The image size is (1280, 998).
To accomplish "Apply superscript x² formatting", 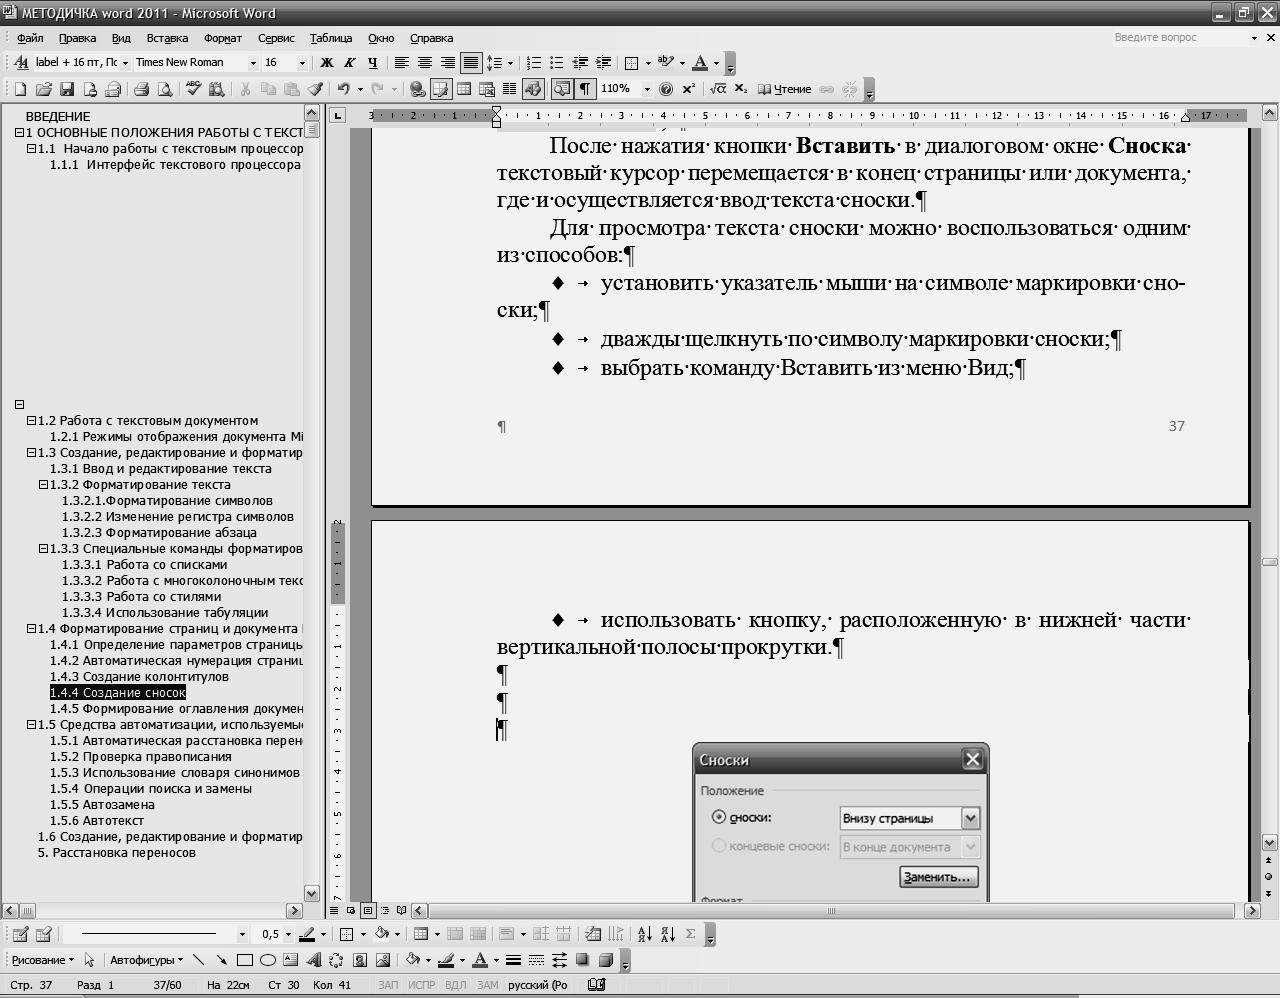I will tap(688, 89).
